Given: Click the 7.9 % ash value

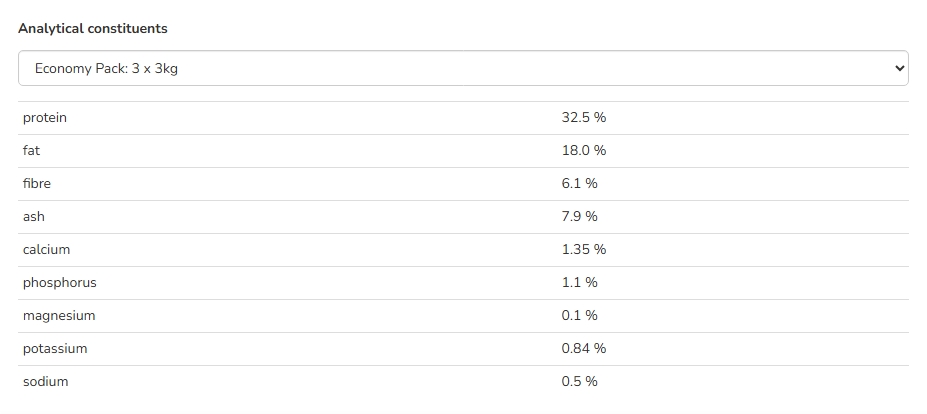Looking at the screenshot, I should point(579,216).
